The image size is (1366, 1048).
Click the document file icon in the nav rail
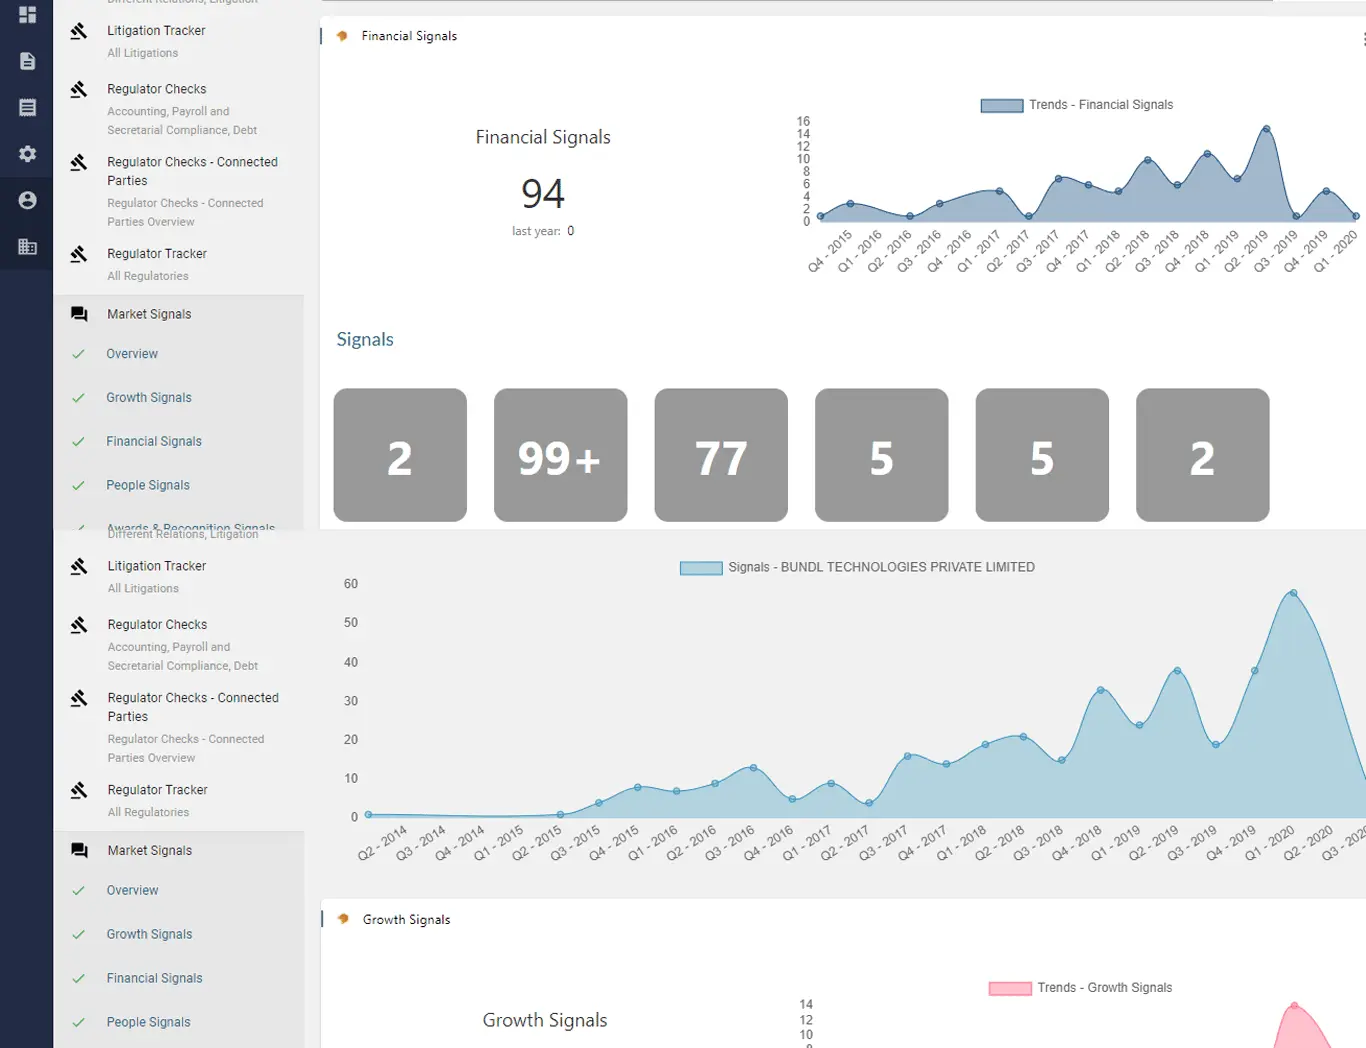pos(27,61)
